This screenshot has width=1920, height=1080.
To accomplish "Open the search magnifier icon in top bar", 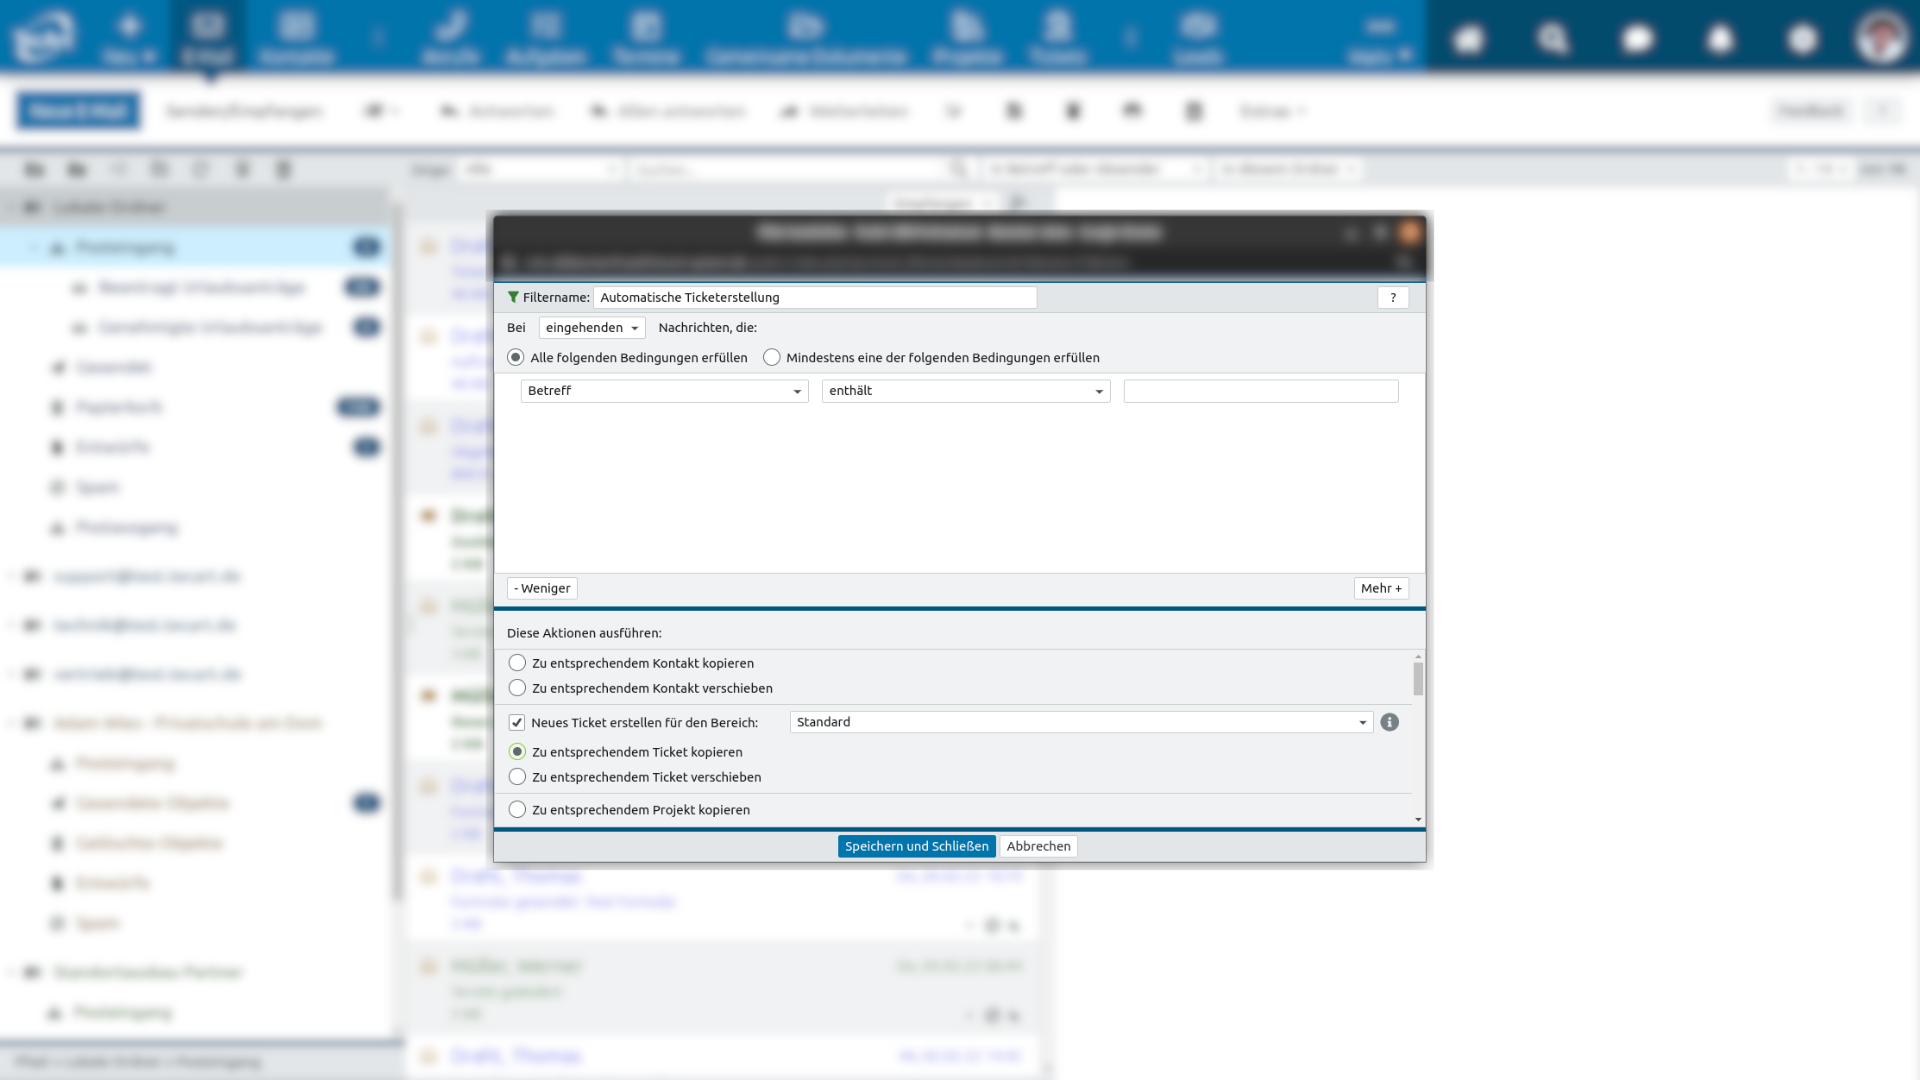I will point(1552,39).
